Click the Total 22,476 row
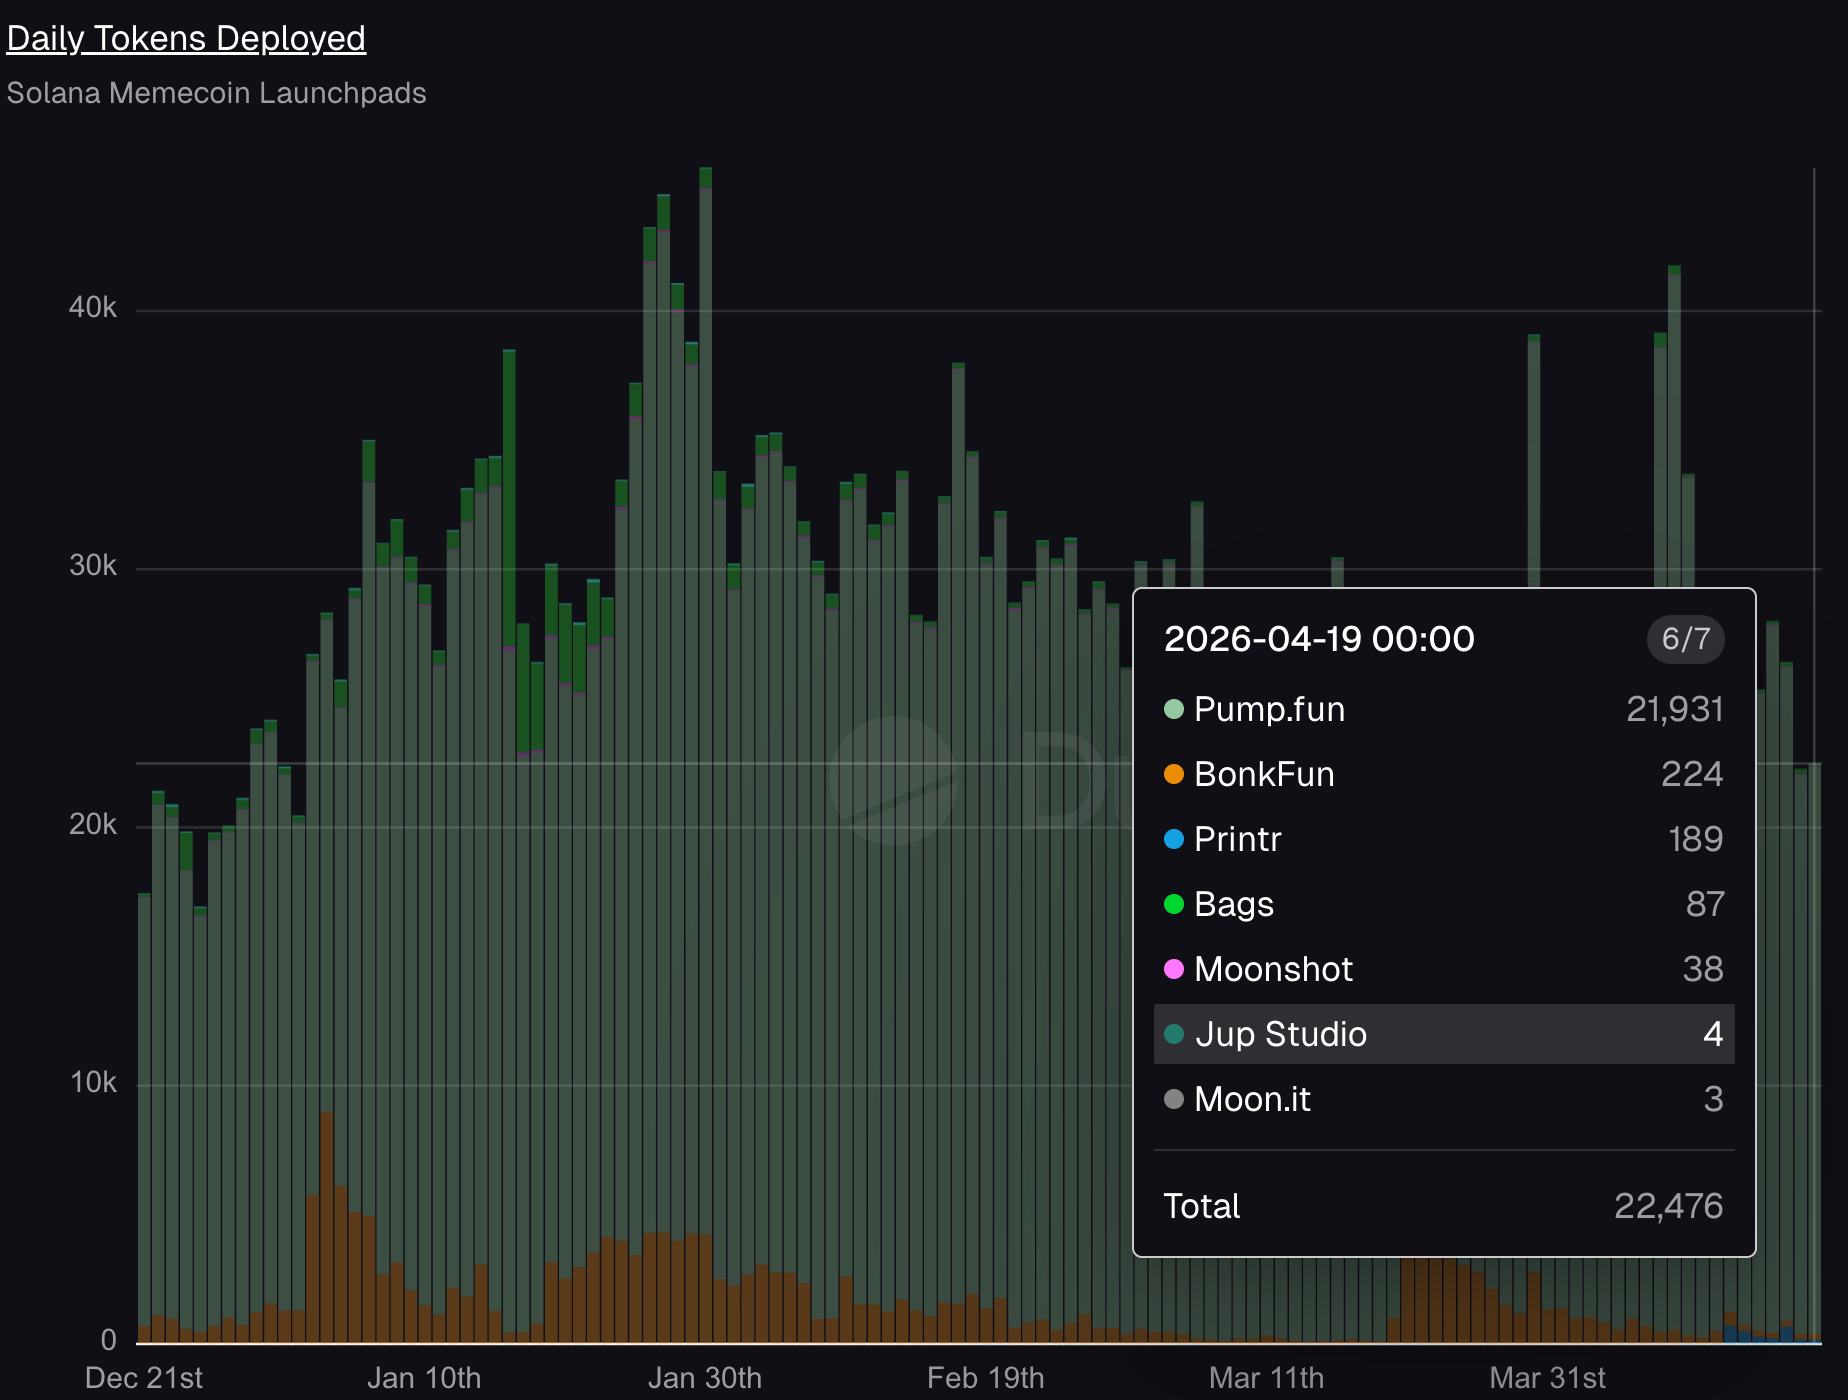 point(1444,1206)
